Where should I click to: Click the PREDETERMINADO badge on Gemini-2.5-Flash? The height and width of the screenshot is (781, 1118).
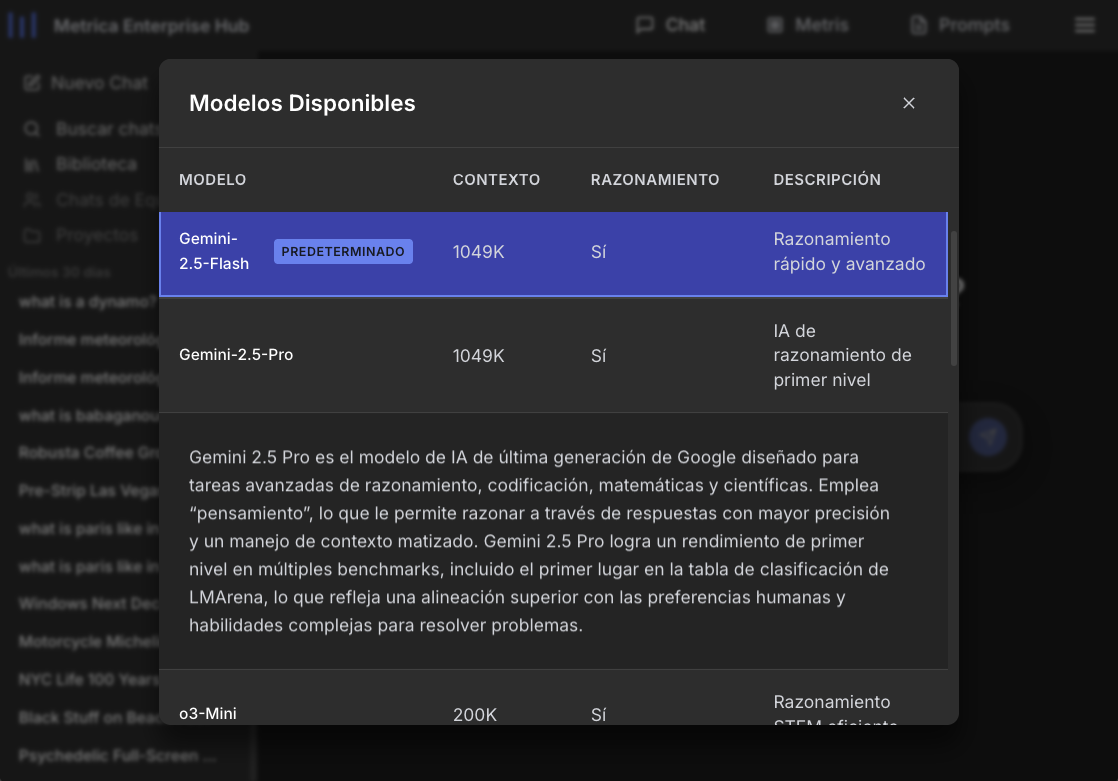(343, 251)
